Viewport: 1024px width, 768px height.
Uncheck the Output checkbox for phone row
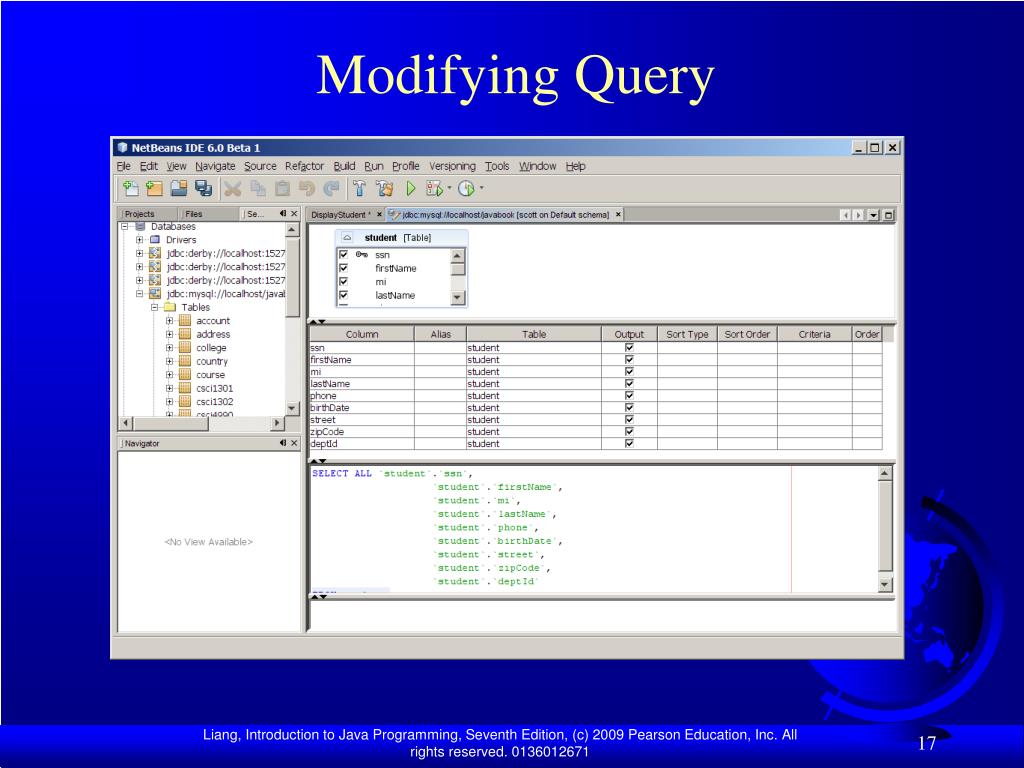click(629, 395)
